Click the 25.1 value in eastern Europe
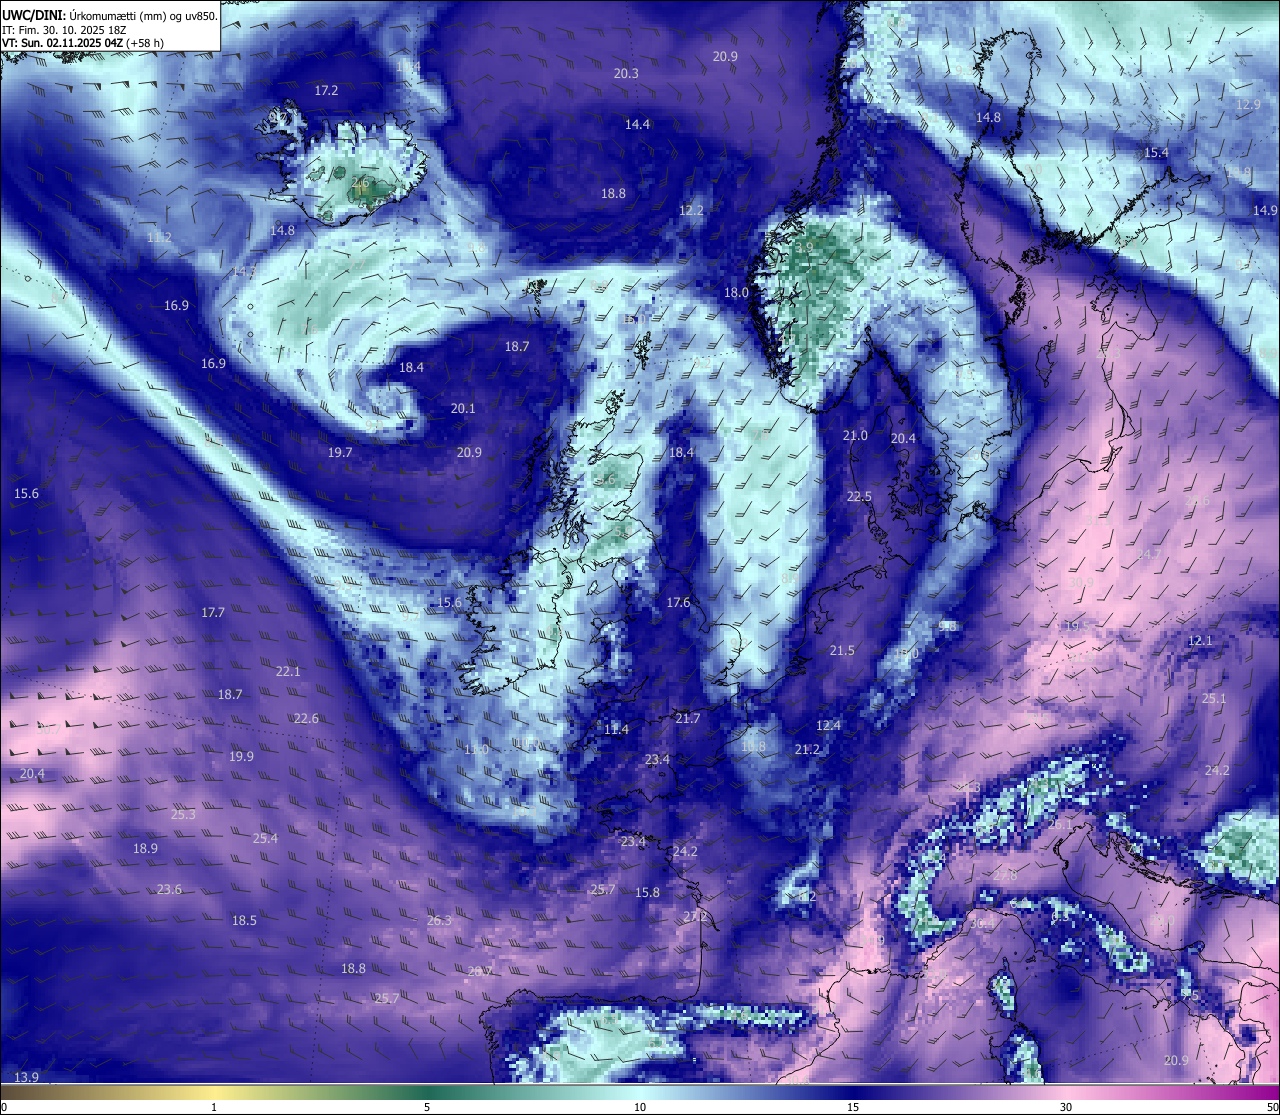This screenshot has width=1280, height=1115. coord(1214,698)
